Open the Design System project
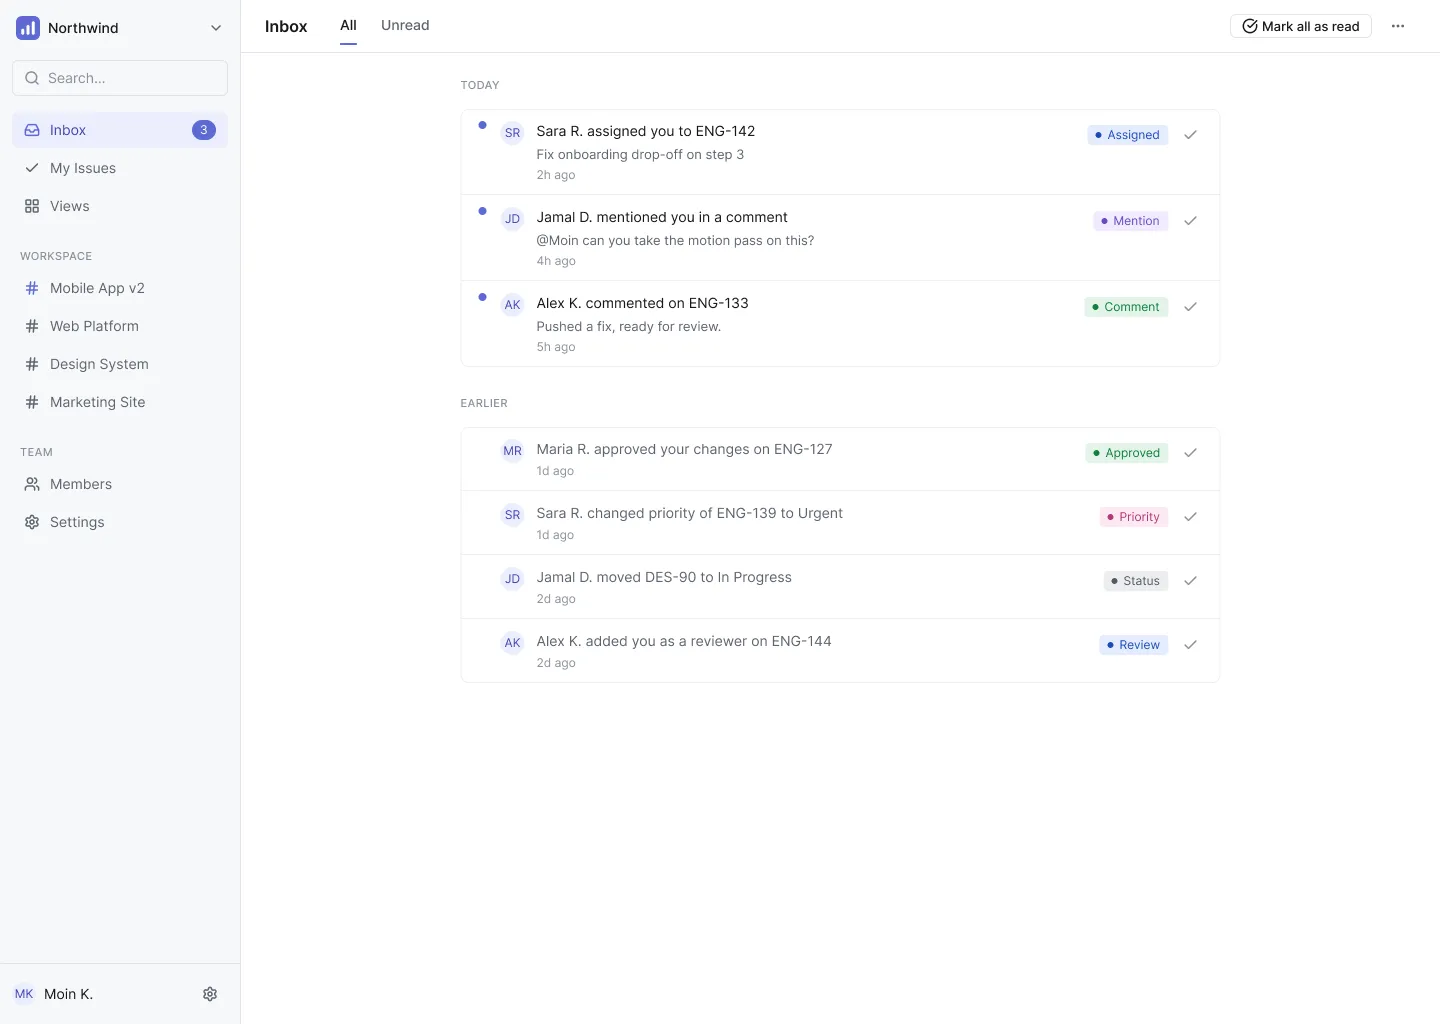The image size is (1440, 1024). point(120,364)
